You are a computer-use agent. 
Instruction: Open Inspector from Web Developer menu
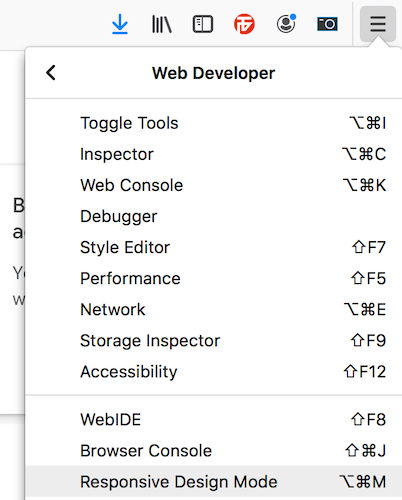[214, 154]
